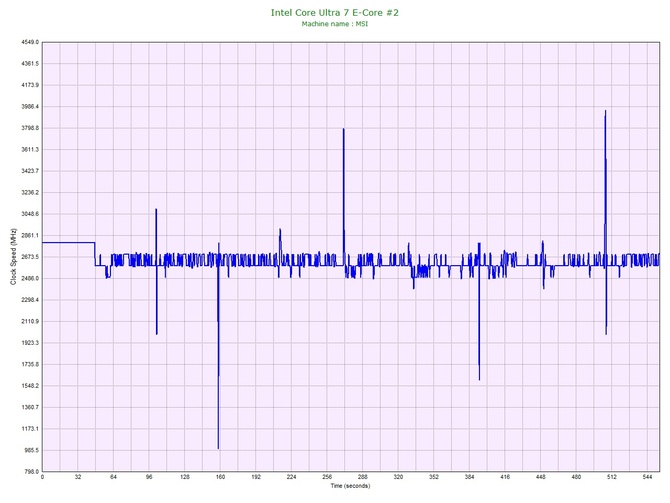Click the 3986.4 y-axis value
The image size is (670, 503).
(x=30, y=107)
